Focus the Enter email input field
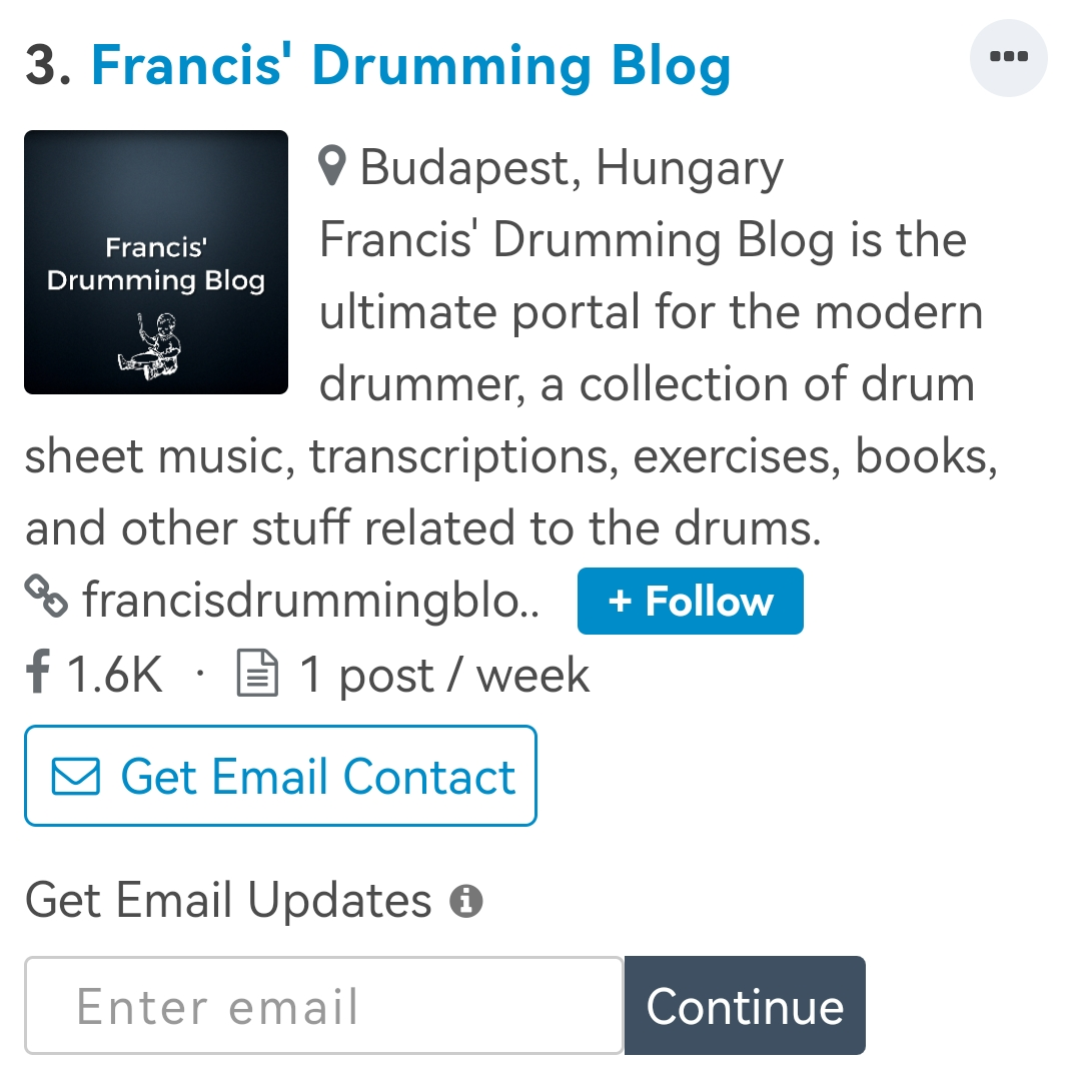This screenshot has height=1080, width=1080. pyautogui.click(x=323, y=1005)
